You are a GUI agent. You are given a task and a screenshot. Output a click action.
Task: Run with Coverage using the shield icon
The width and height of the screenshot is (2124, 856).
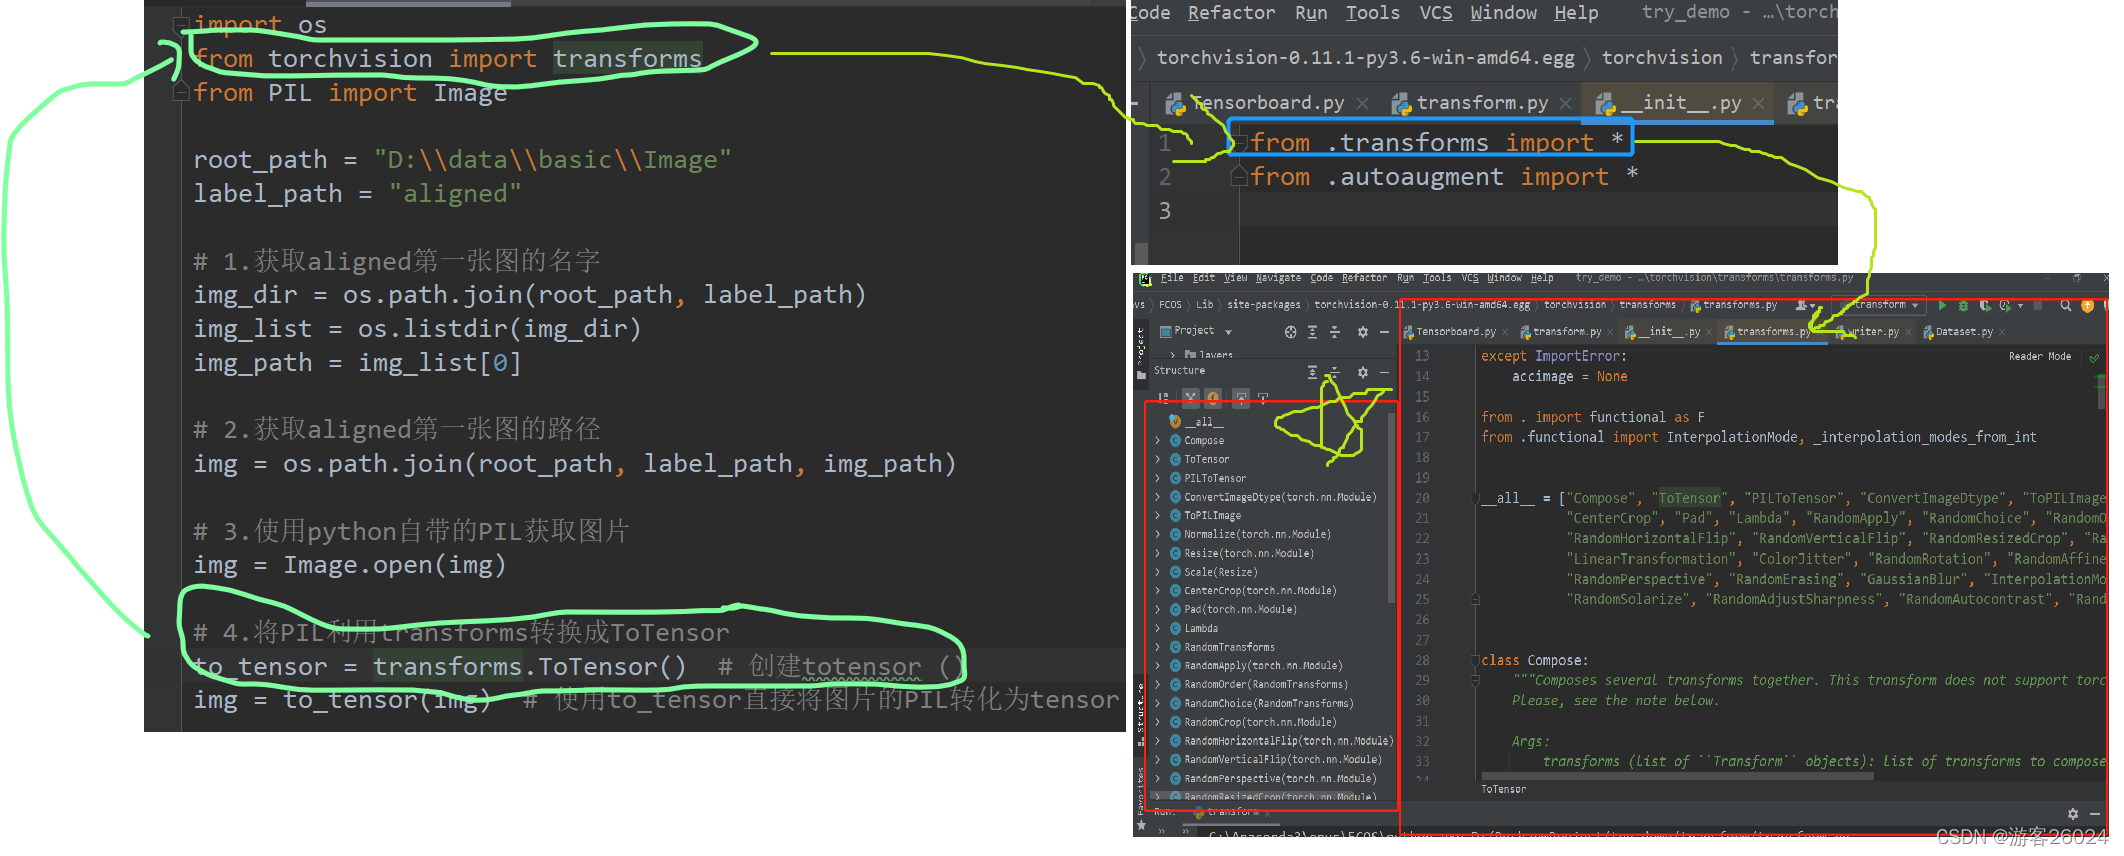pyautogui.click(x=1984, y=305)
